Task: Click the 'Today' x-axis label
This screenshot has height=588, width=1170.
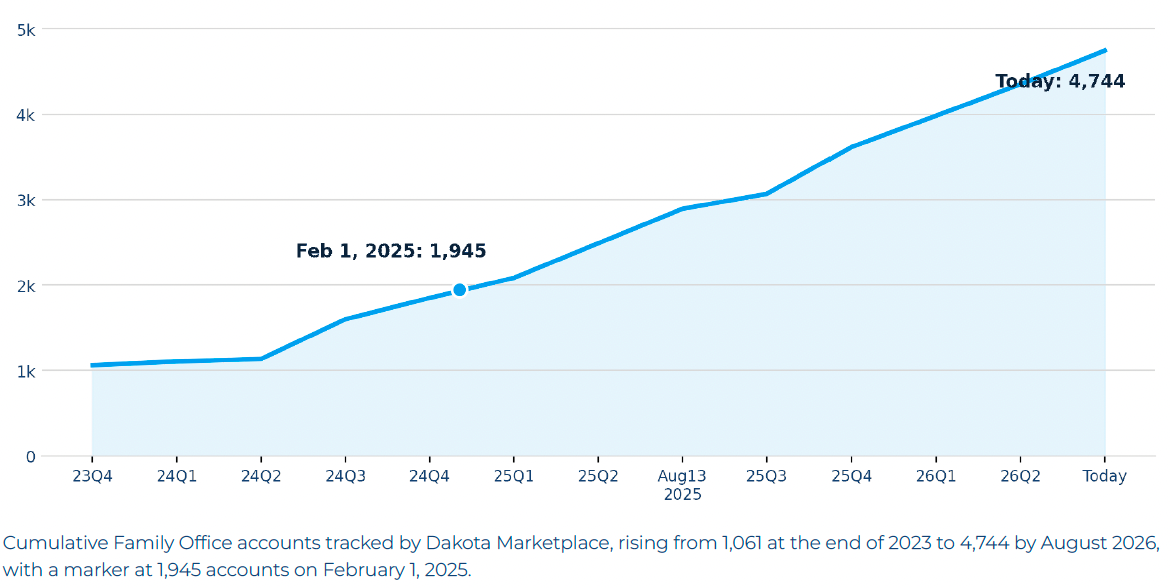Action: click(1104, 476)
